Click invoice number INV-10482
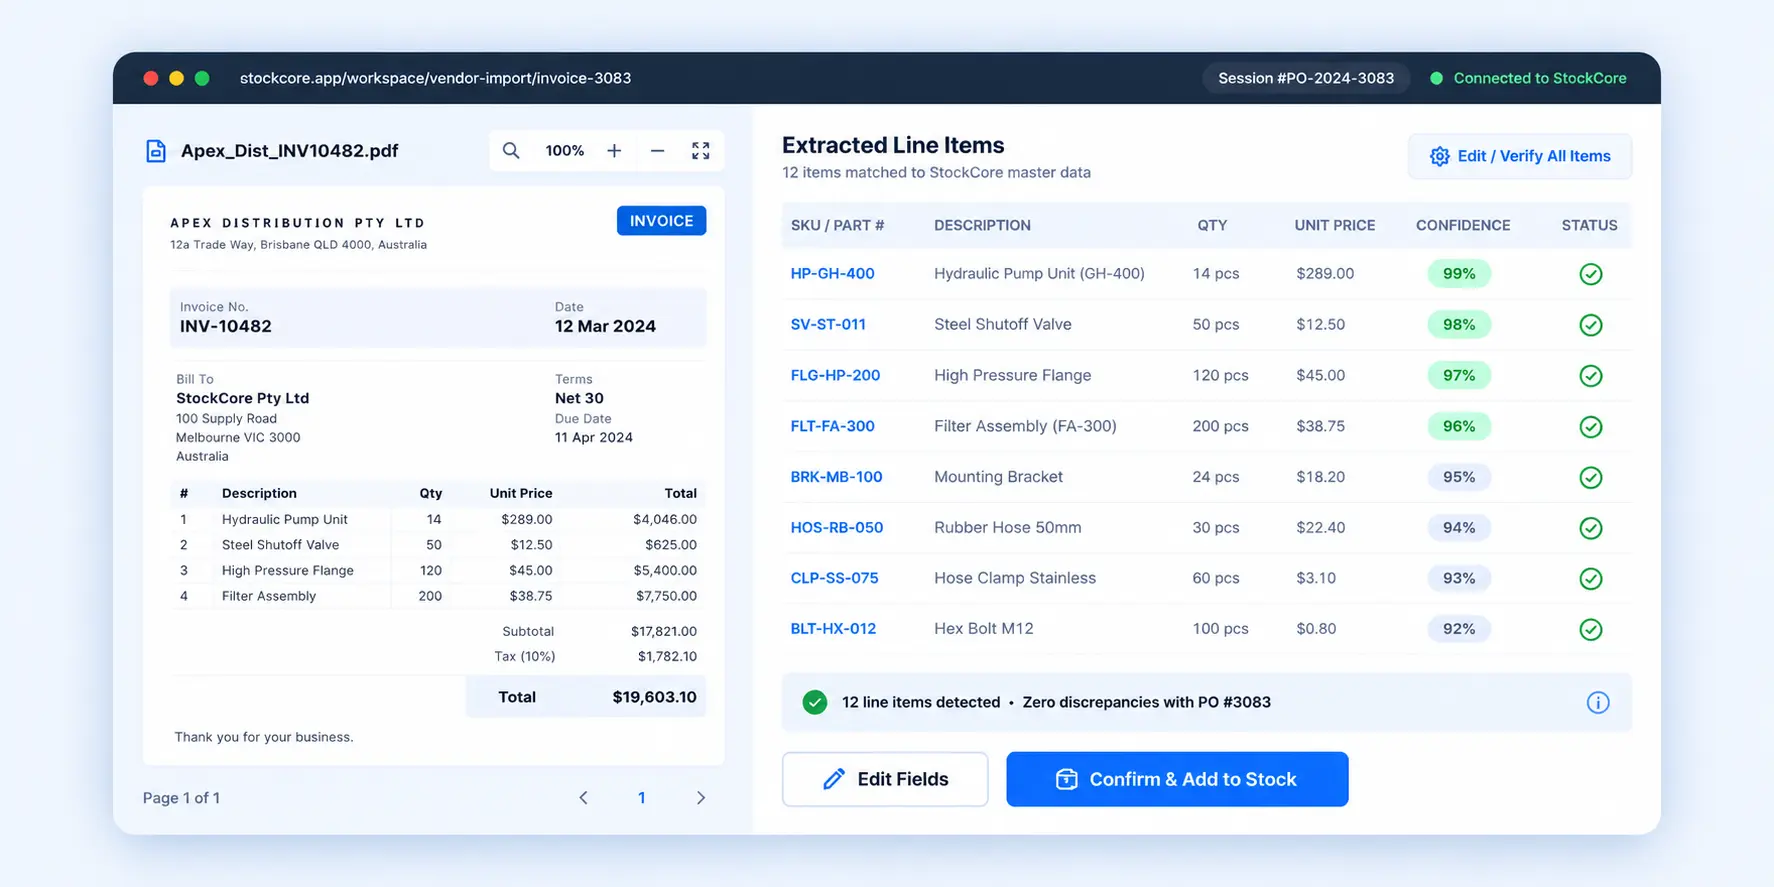 (x=226, y=326)
